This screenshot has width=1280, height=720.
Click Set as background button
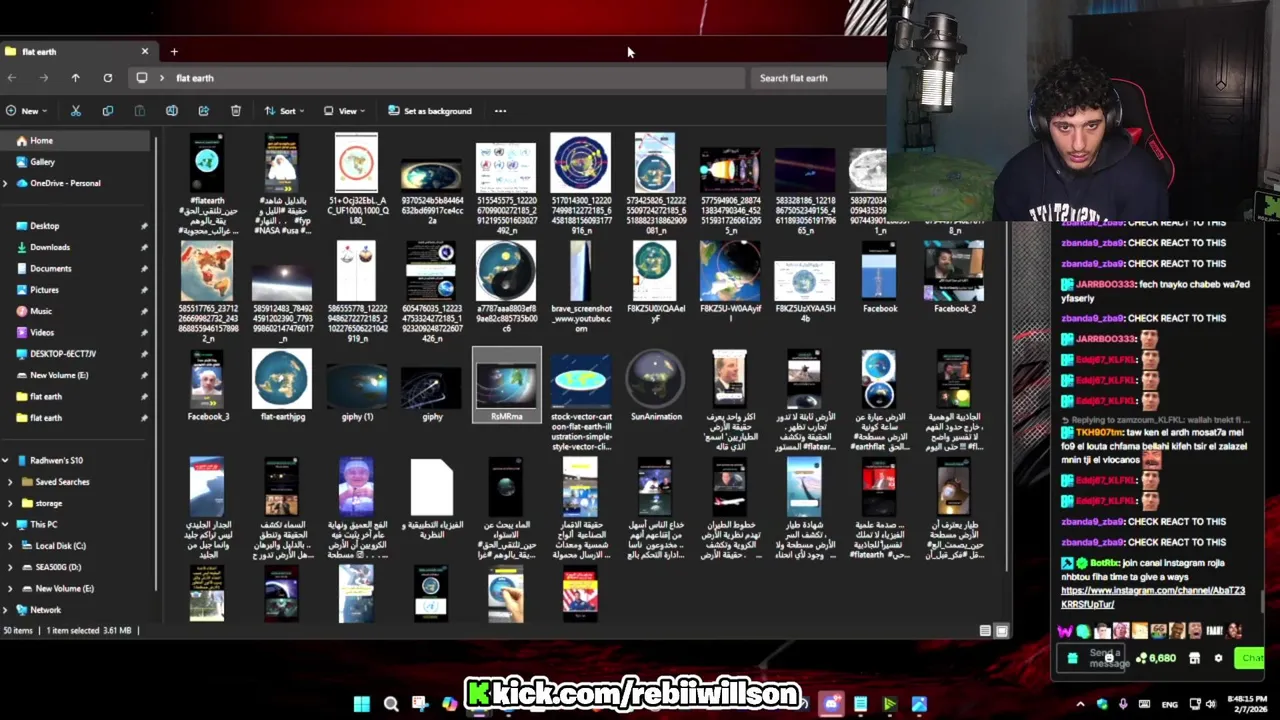(430, 111)
